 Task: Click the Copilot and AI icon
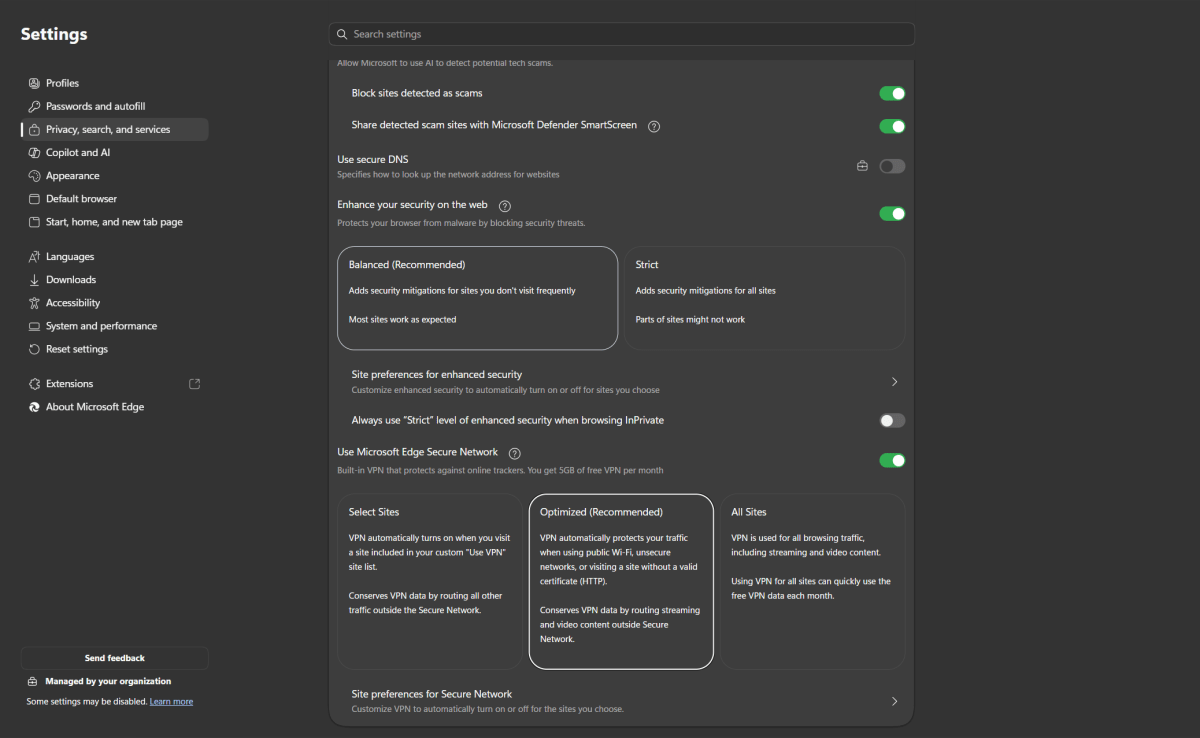(x=34, y=153)
